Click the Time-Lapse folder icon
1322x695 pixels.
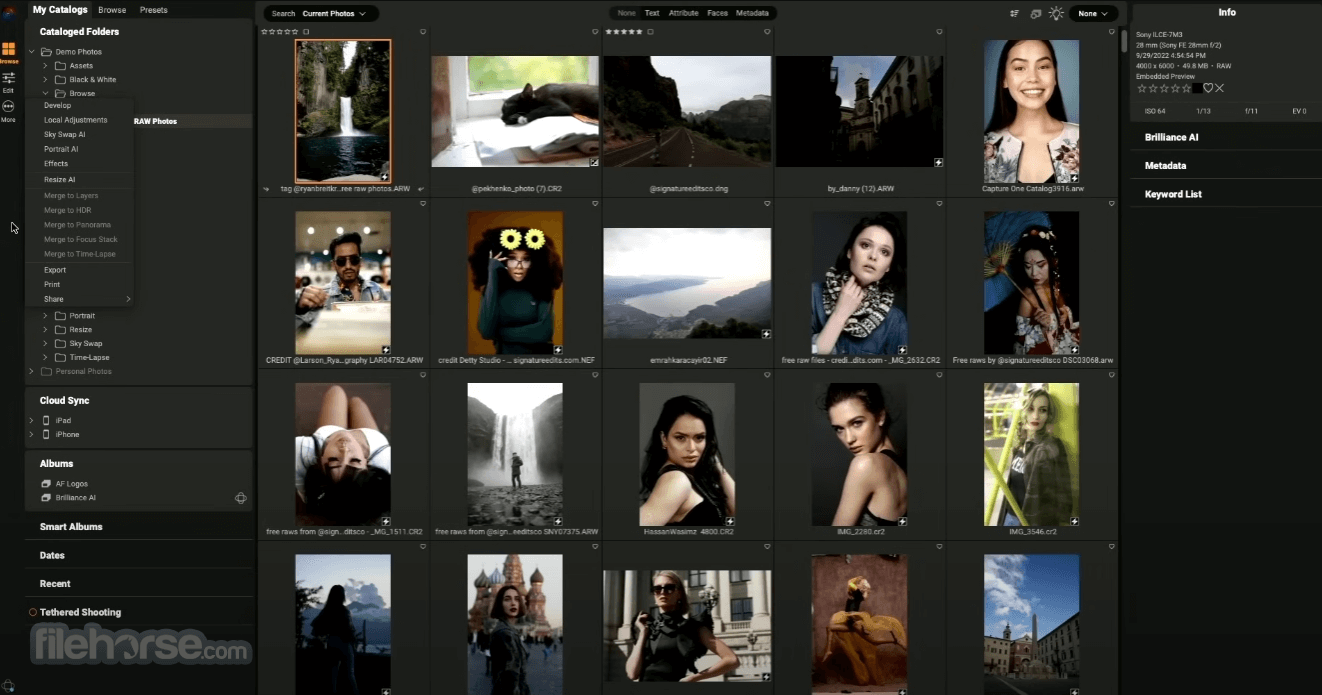(x=60, y=358)
